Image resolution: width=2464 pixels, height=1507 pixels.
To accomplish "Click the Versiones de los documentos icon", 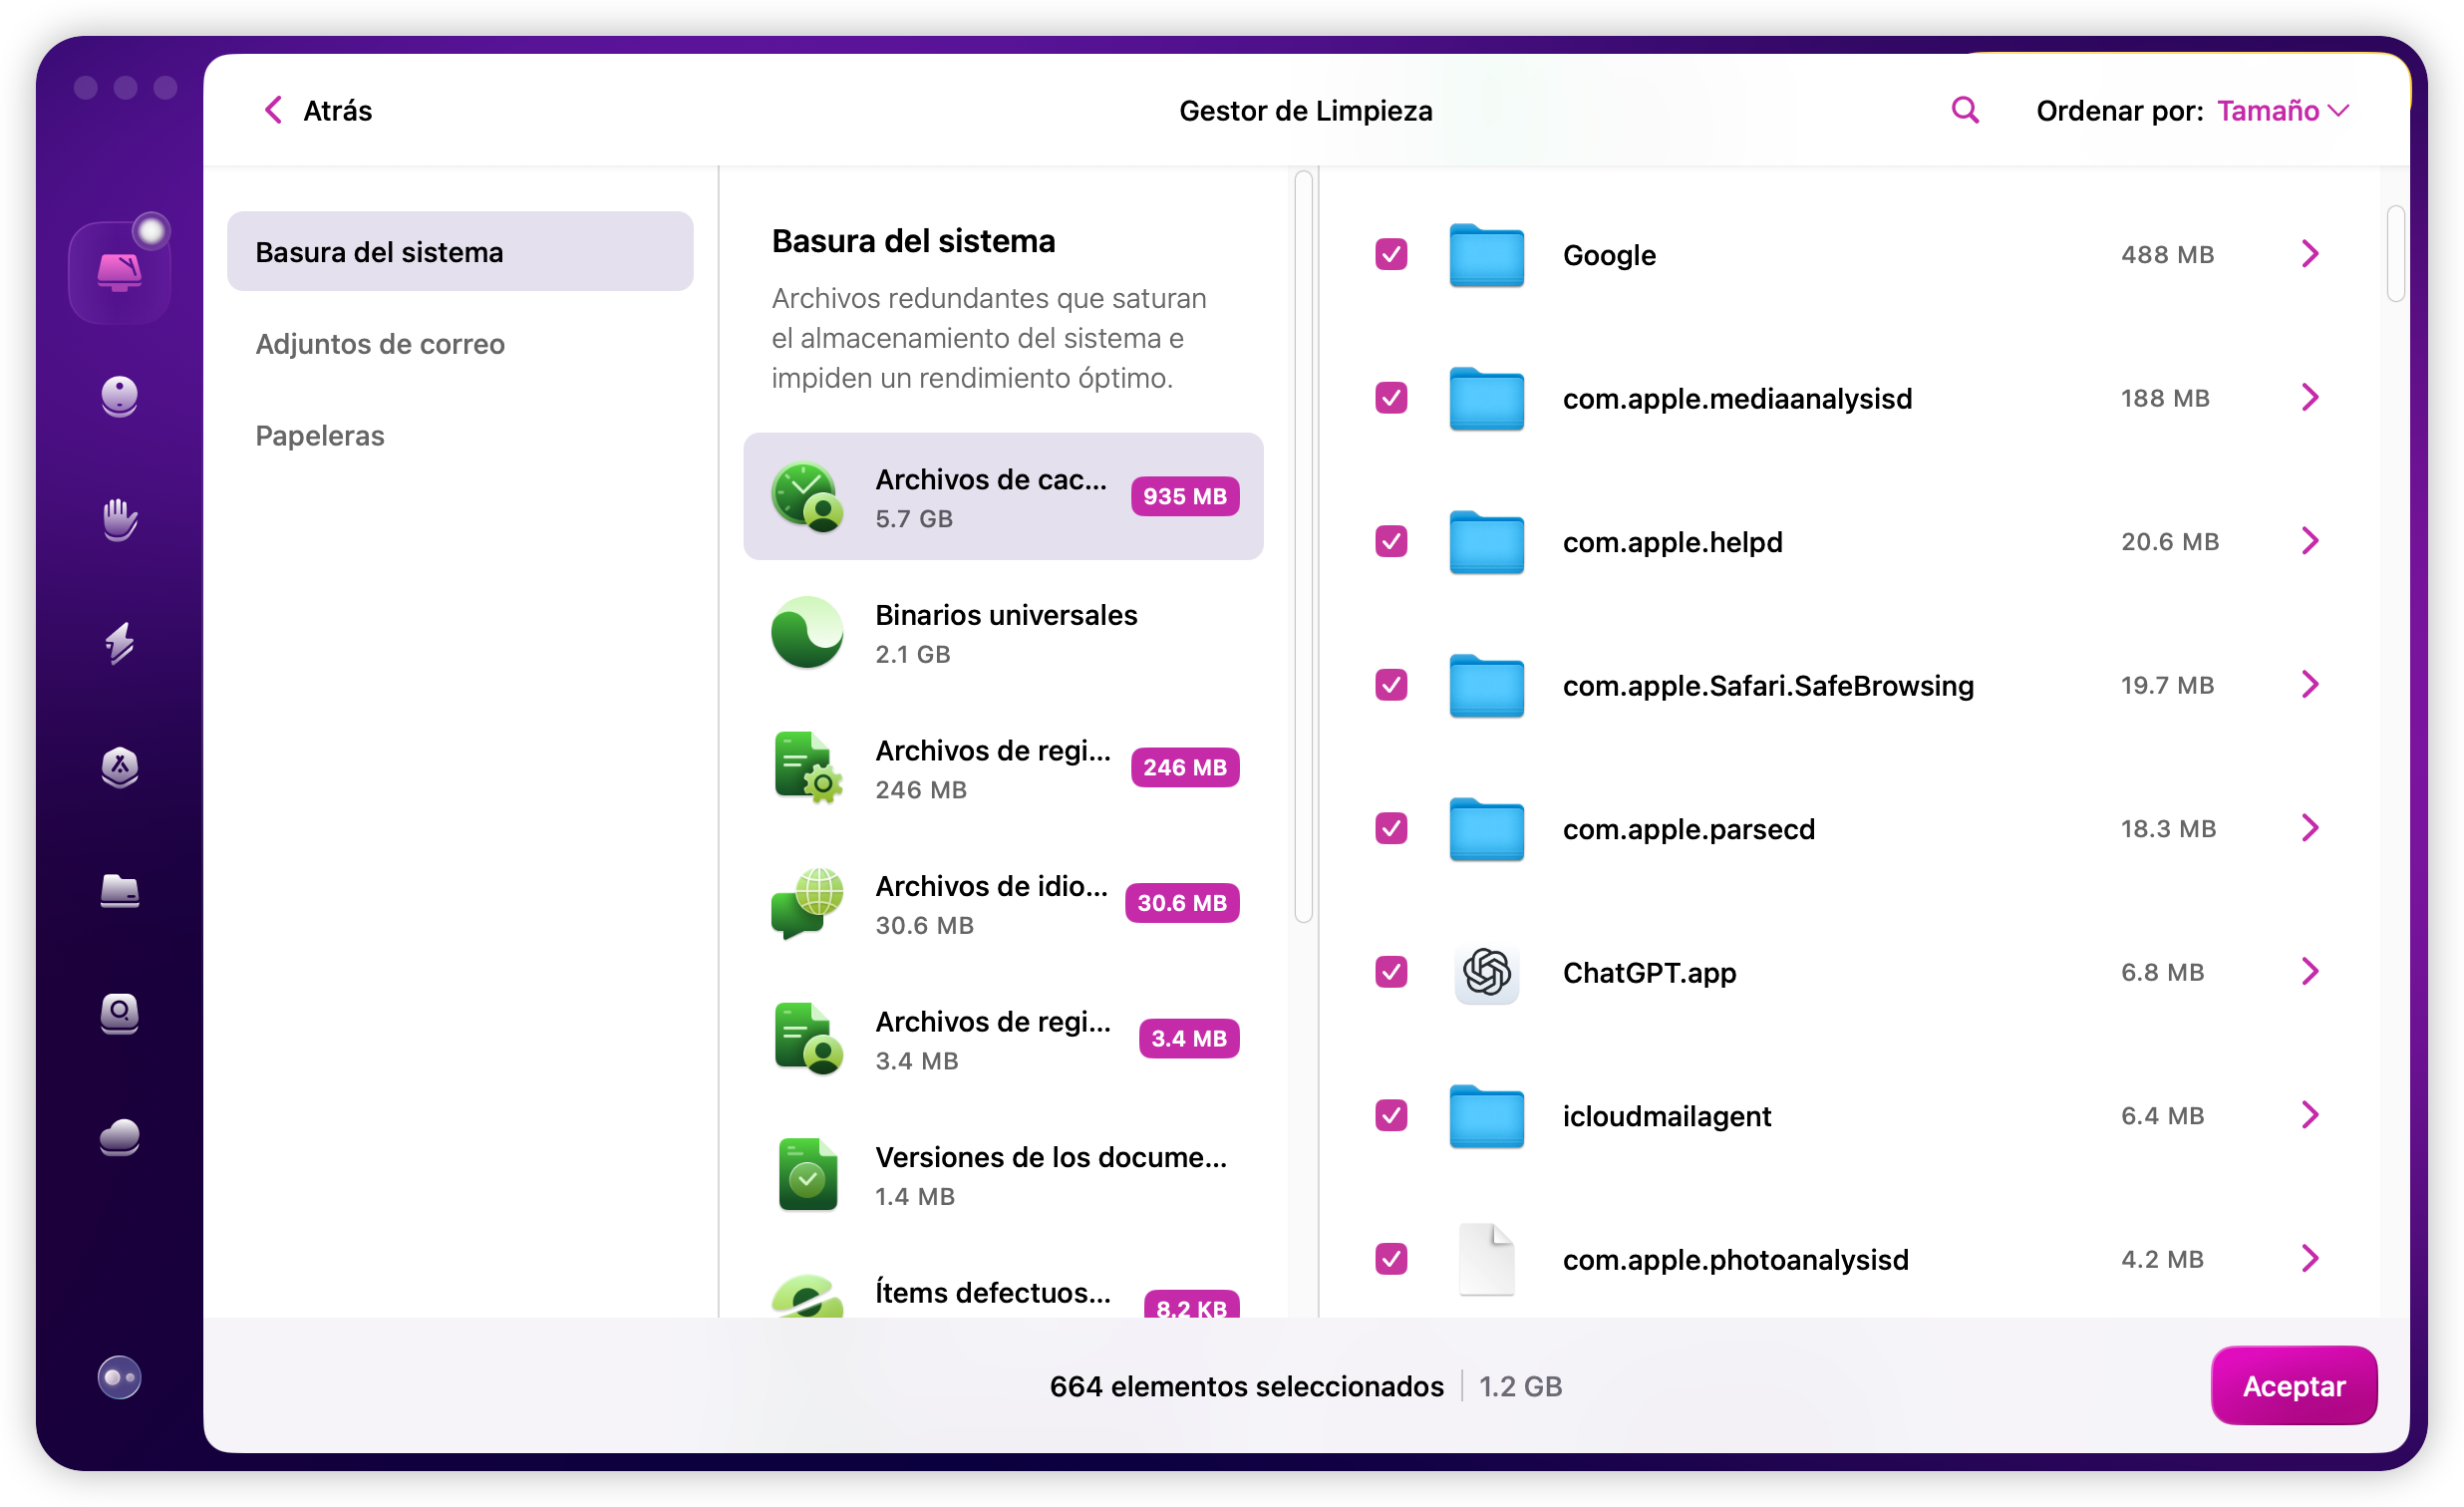I will coord(807,1174).
